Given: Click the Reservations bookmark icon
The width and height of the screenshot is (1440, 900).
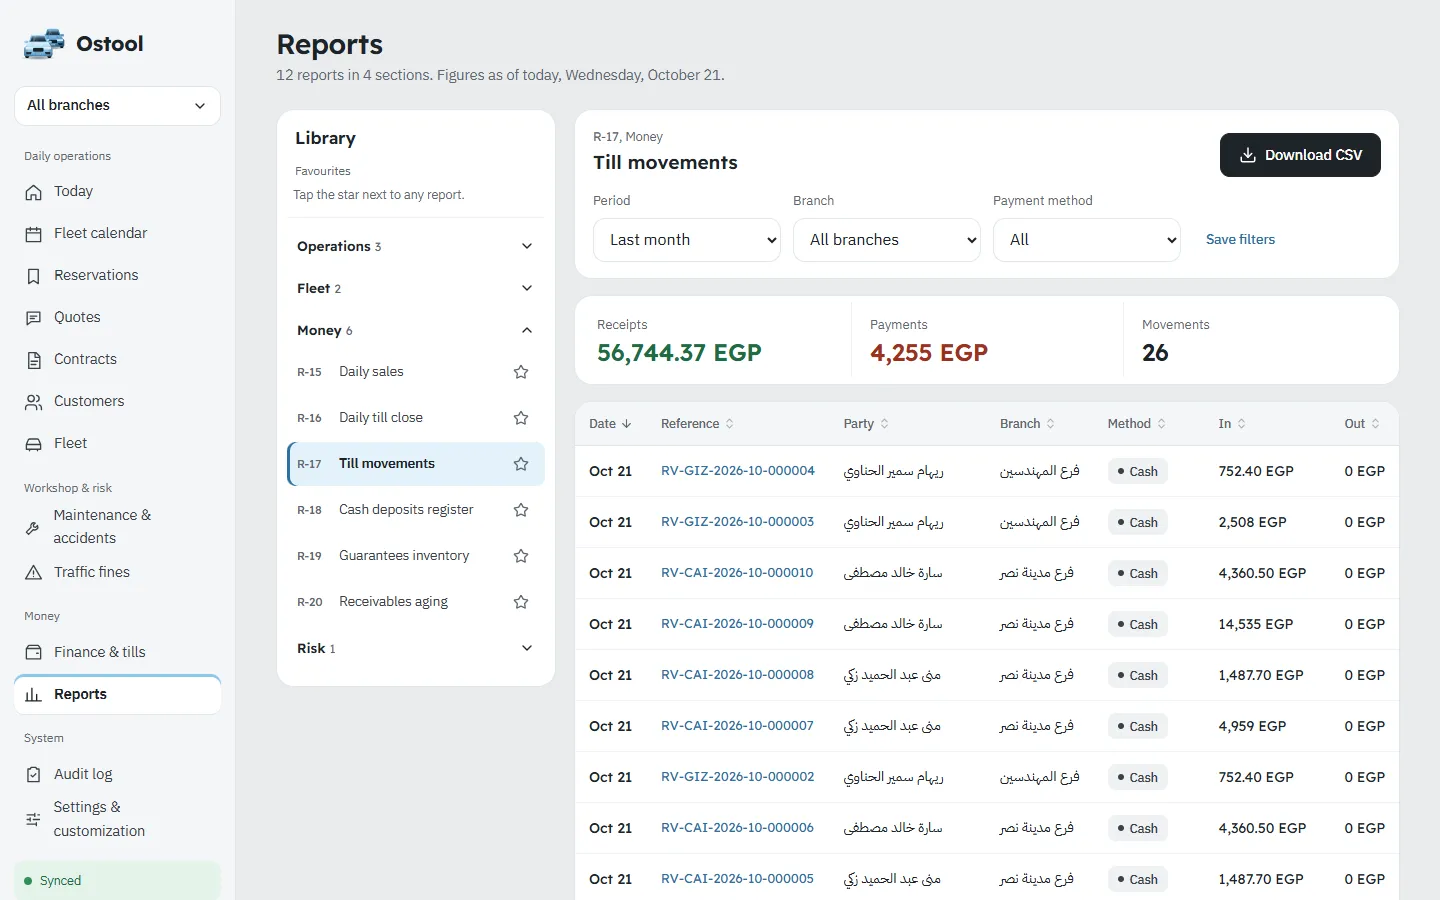Looking at the screenshot, I should (x=34, y=276).
